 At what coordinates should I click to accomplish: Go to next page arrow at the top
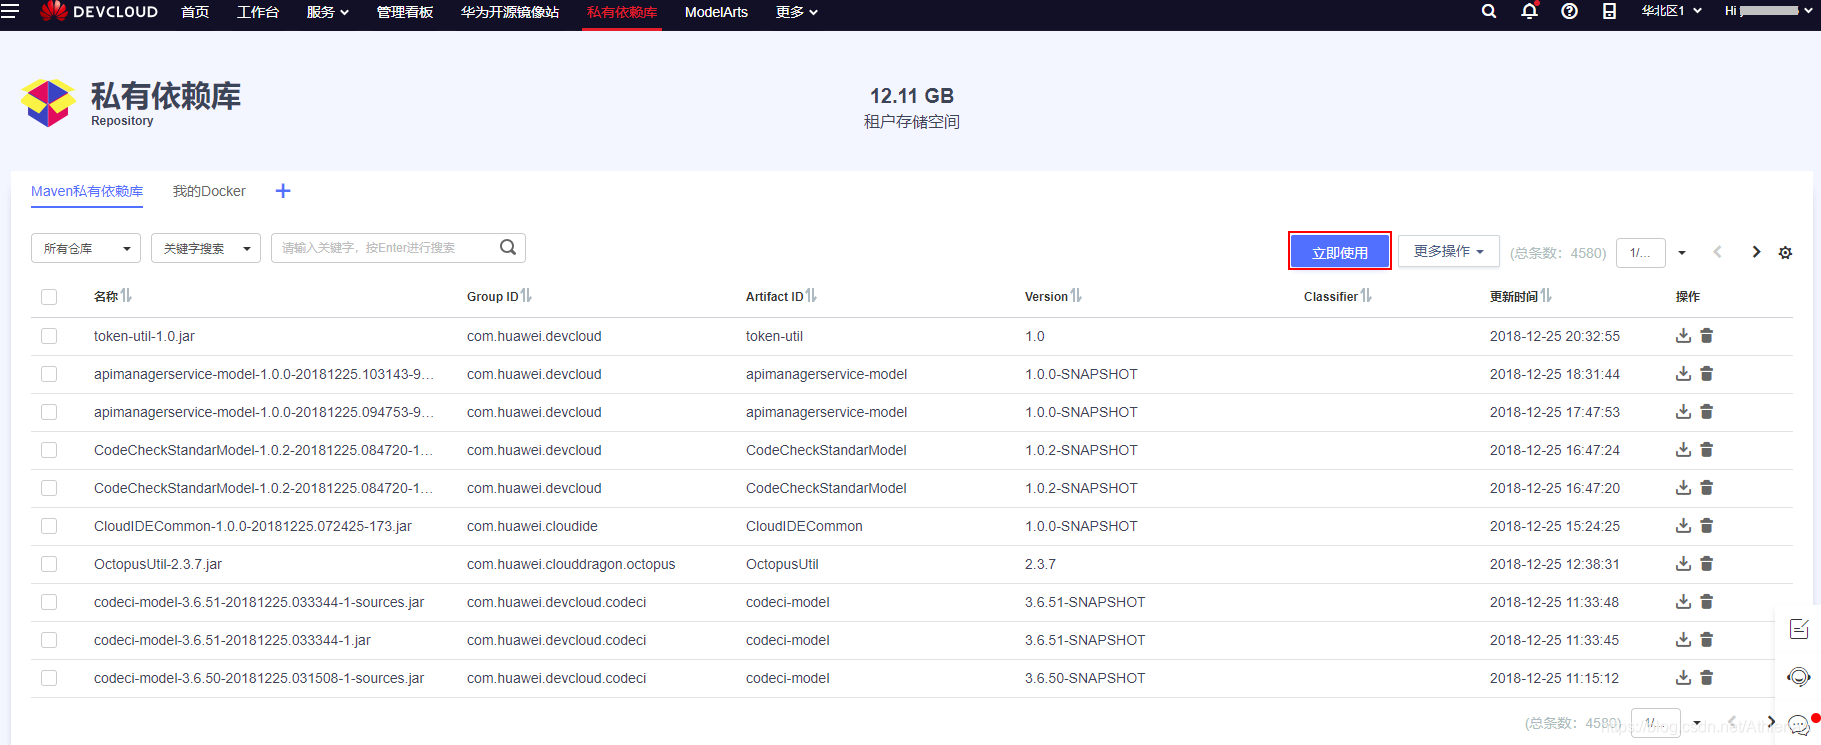click(x=1756, y=252)
